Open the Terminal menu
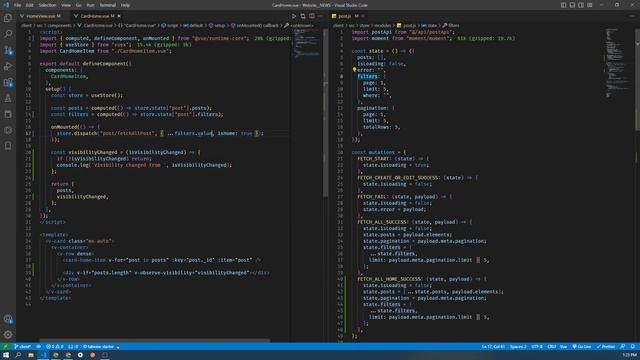The image size is (640, 360). point(107,5)
